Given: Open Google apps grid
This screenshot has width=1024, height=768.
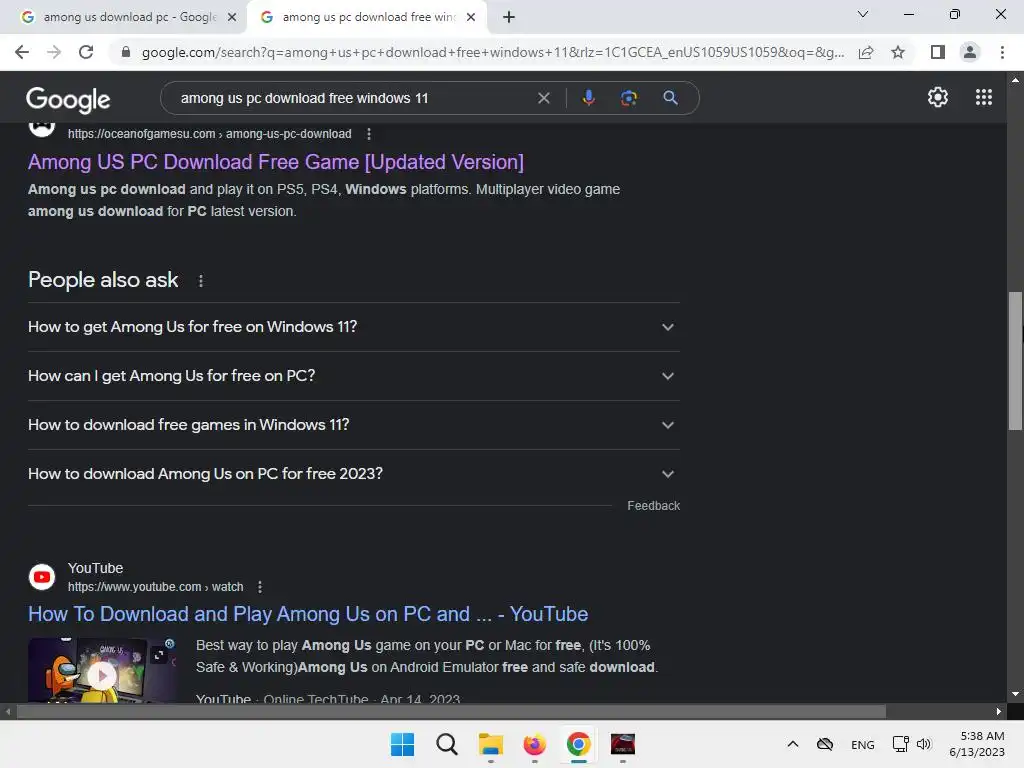Looking at the screenshot, I should click(984, 97).
